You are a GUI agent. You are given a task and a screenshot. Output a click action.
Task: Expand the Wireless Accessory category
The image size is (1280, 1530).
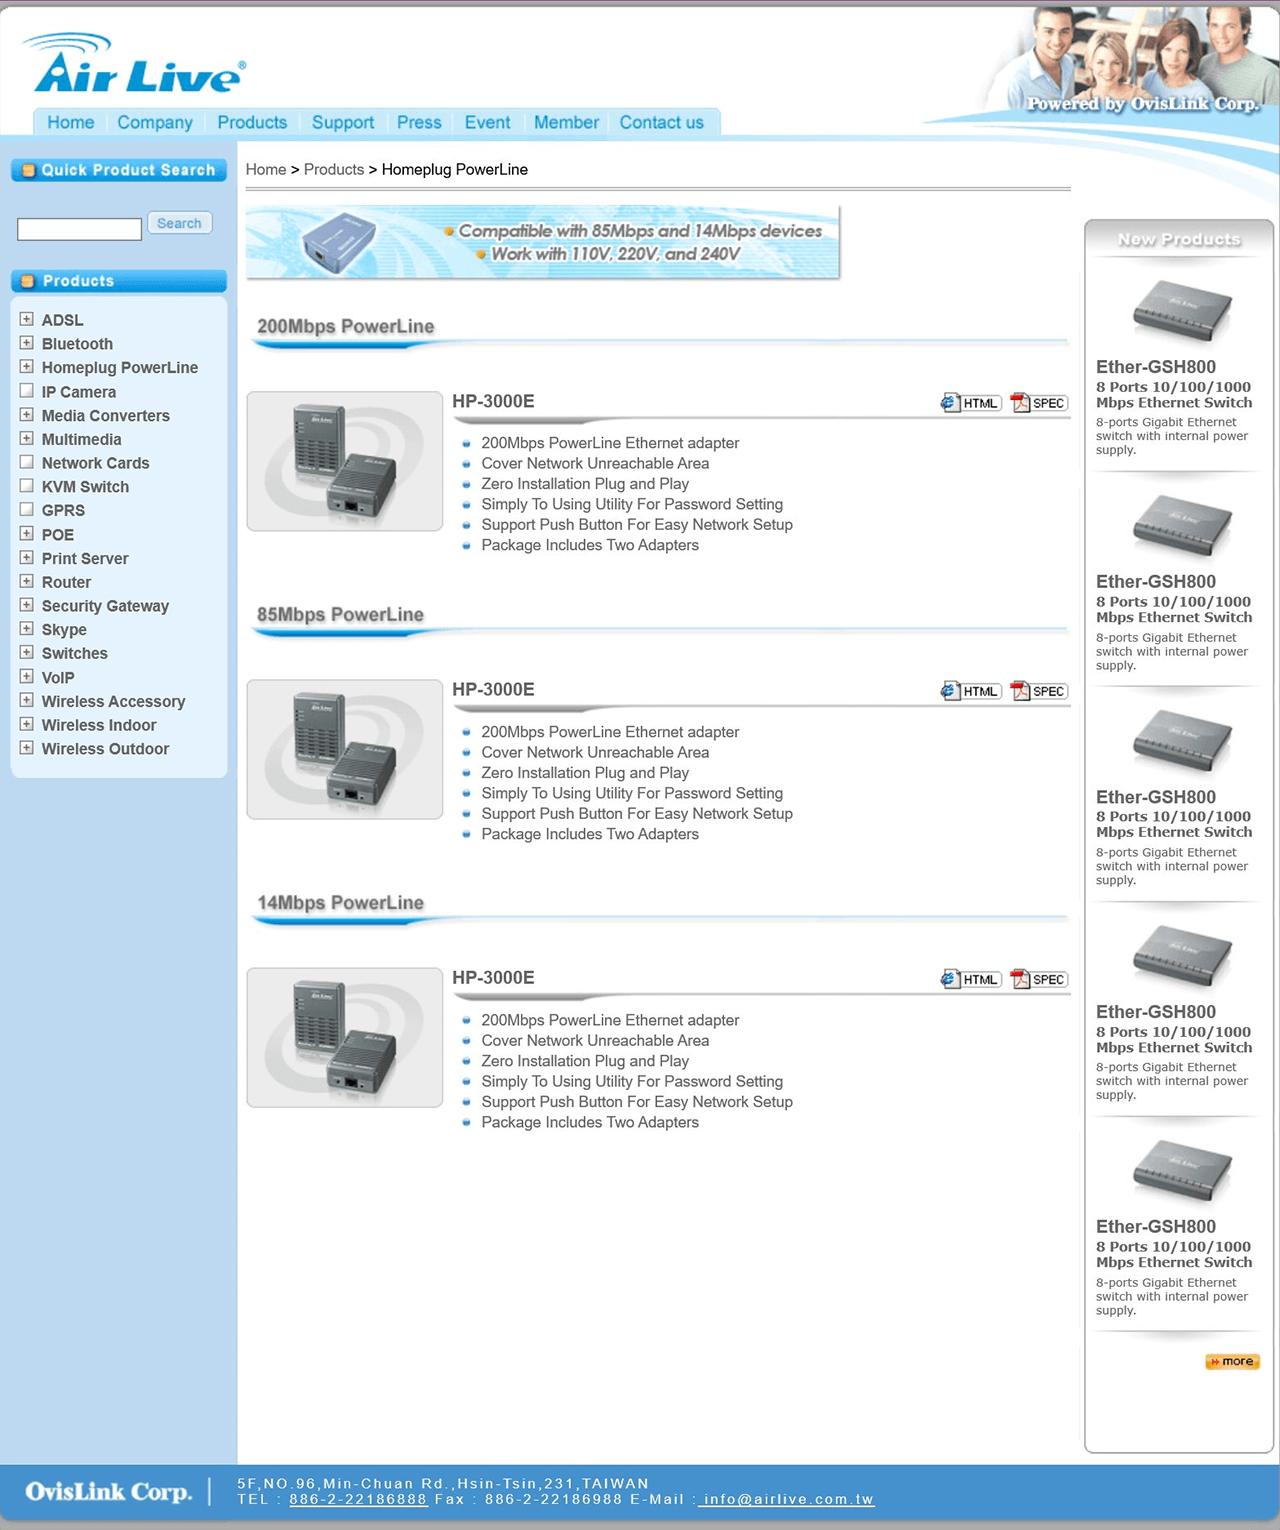(27, 701)
